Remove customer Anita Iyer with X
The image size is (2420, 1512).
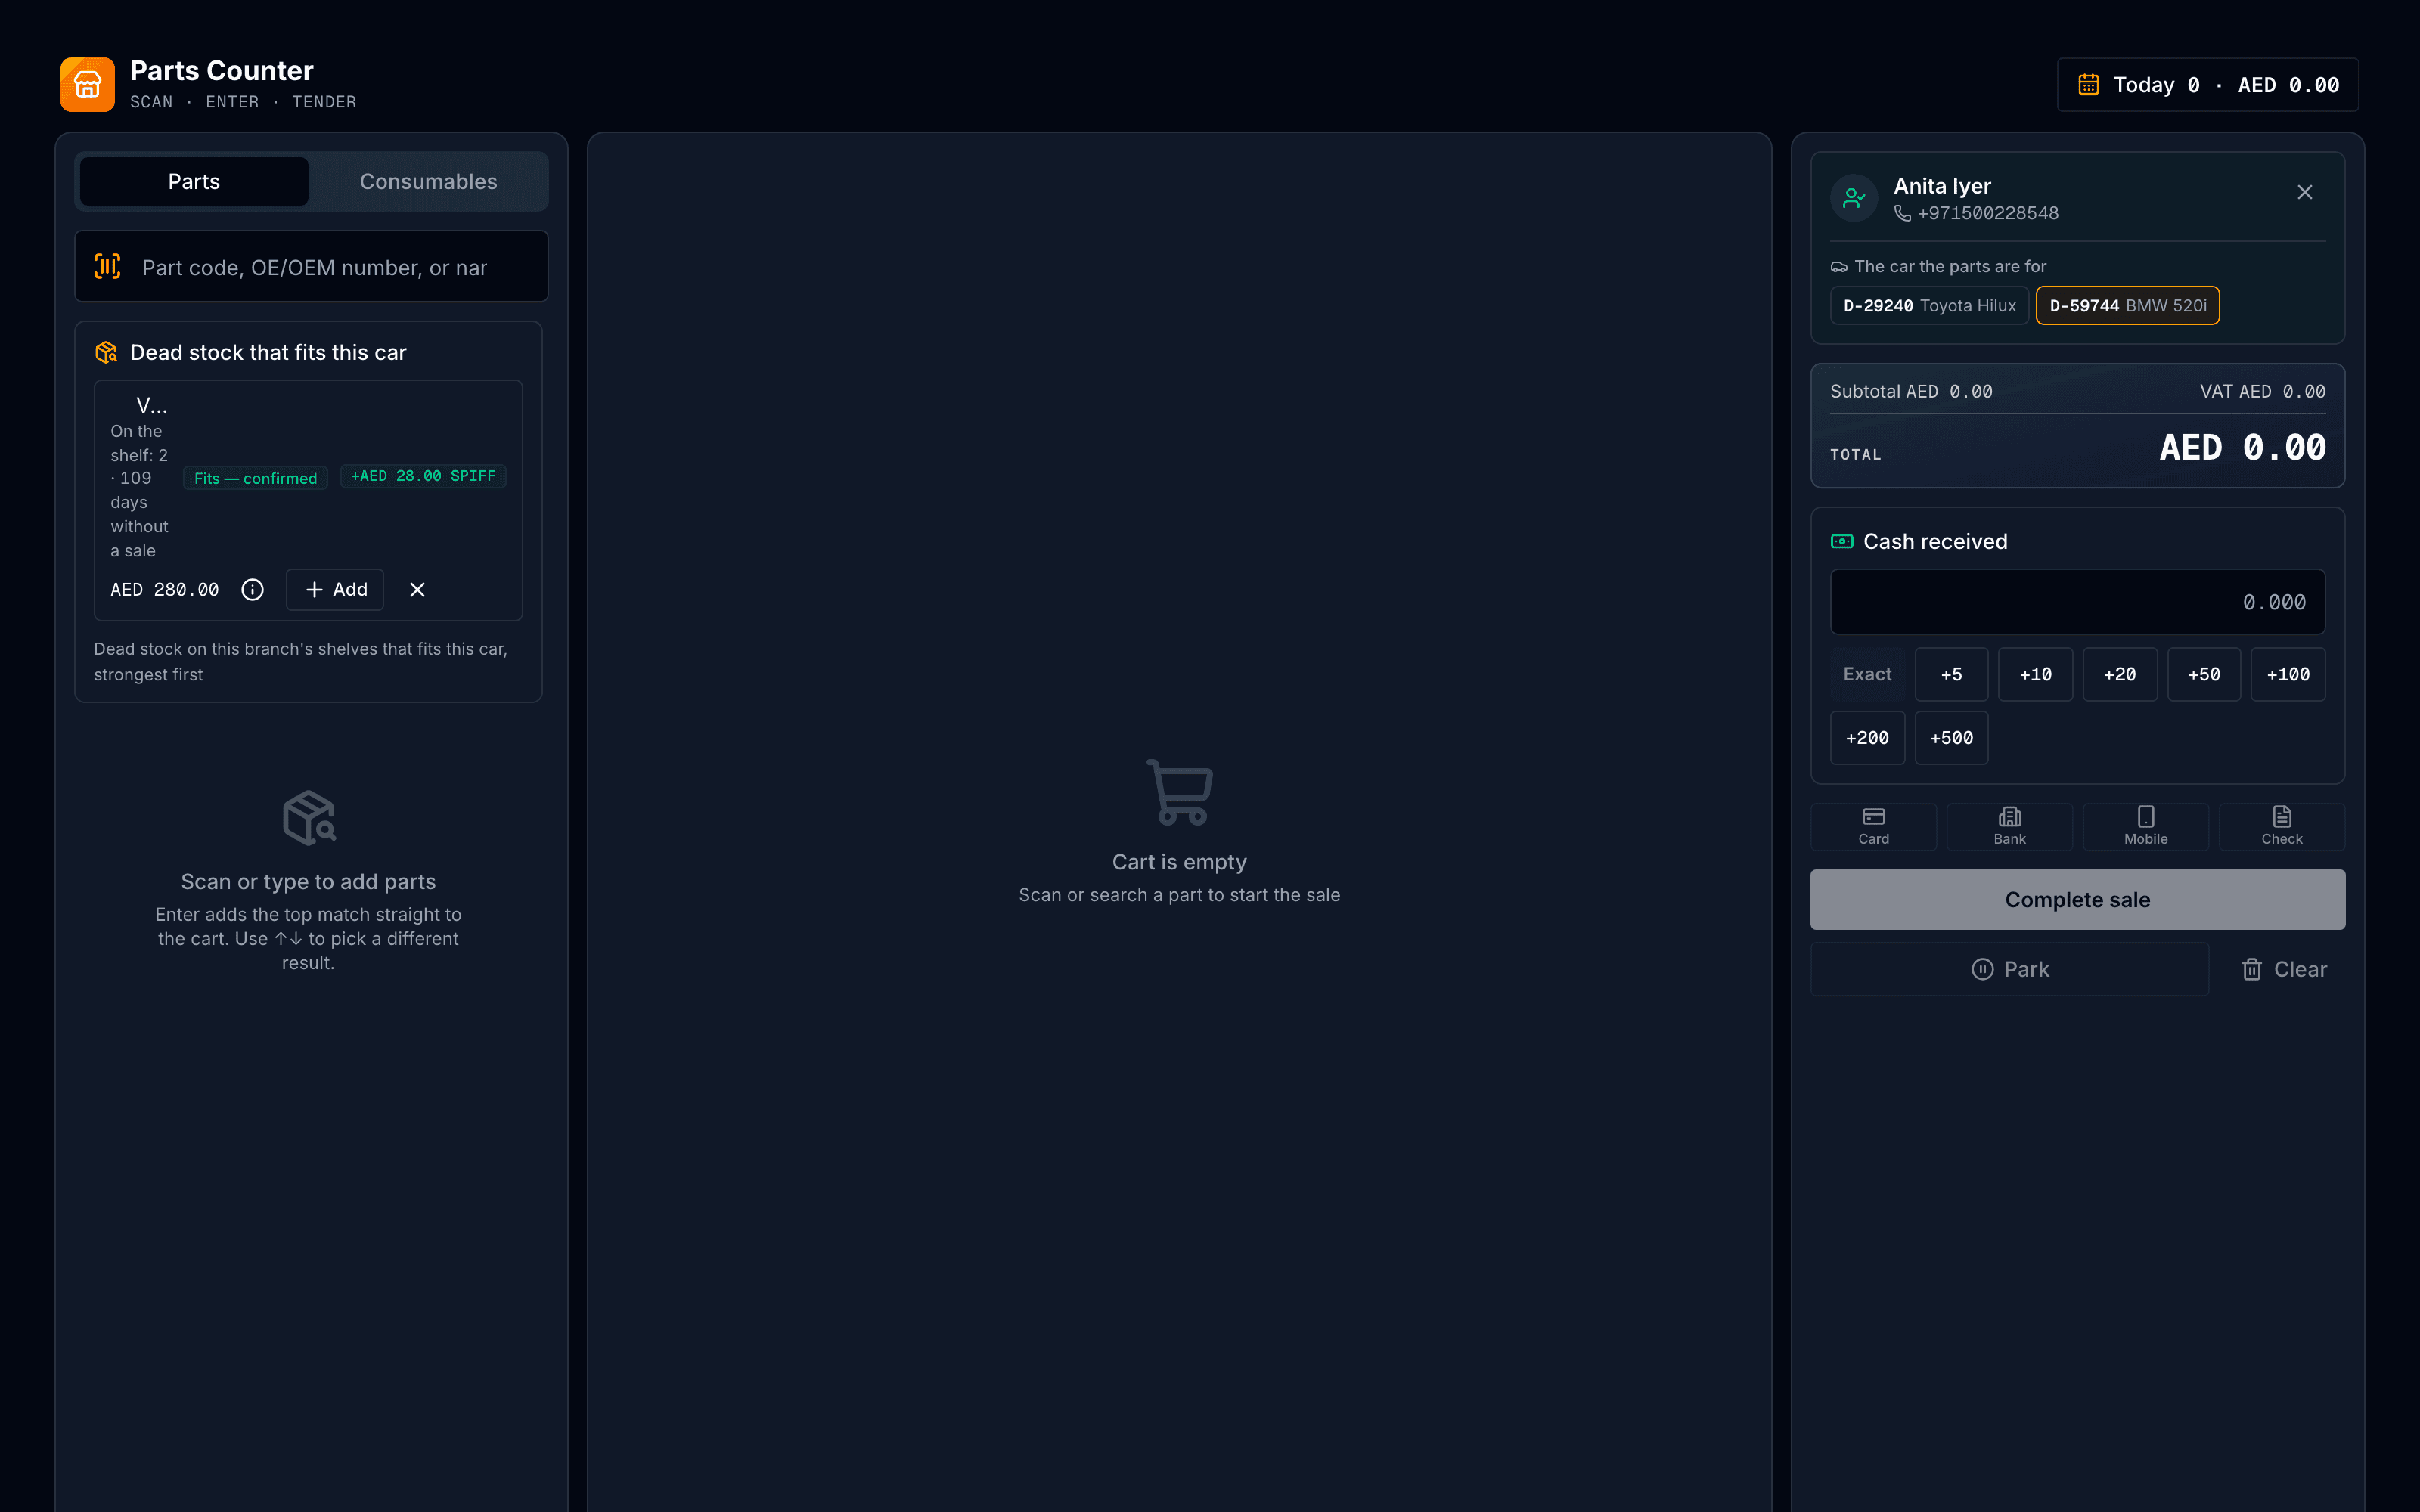coord(2304,192)
